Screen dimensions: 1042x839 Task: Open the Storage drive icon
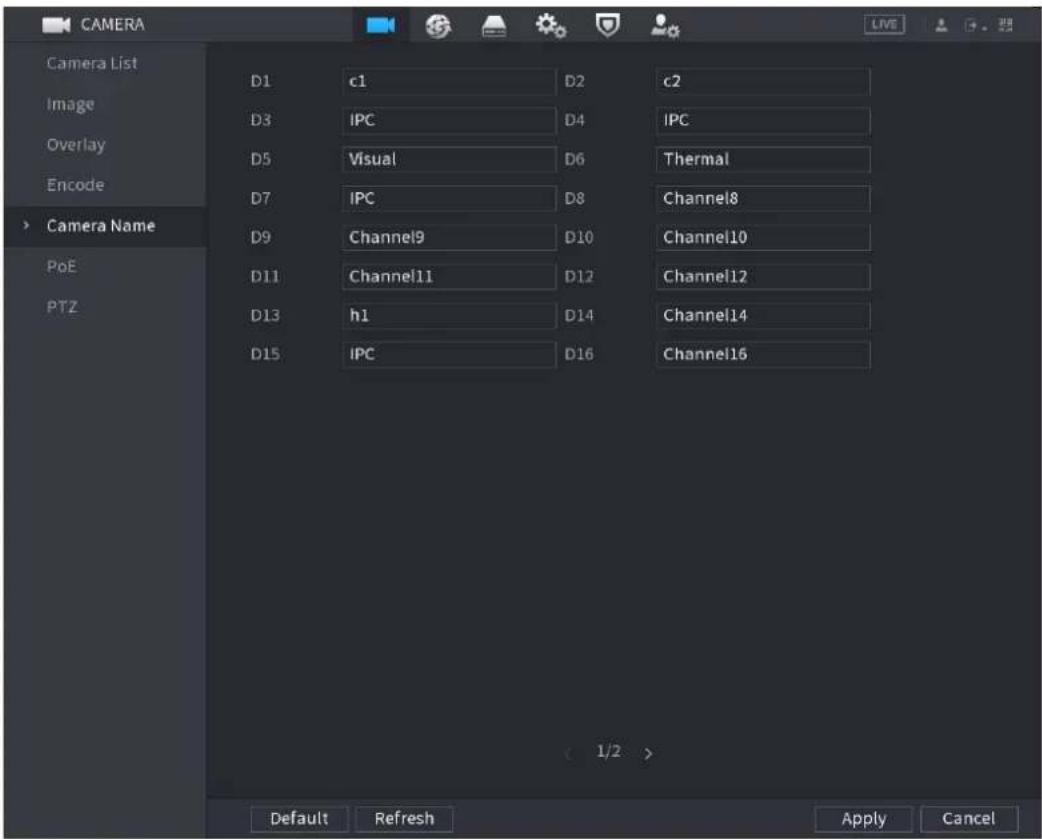tap(494, 26)
